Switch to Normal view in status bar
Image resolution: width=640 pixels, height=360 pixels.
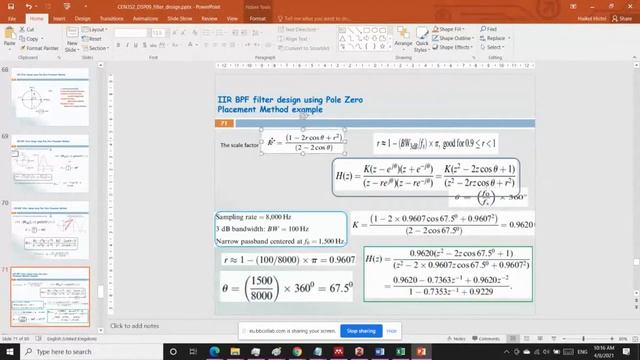tap(513, 339)
